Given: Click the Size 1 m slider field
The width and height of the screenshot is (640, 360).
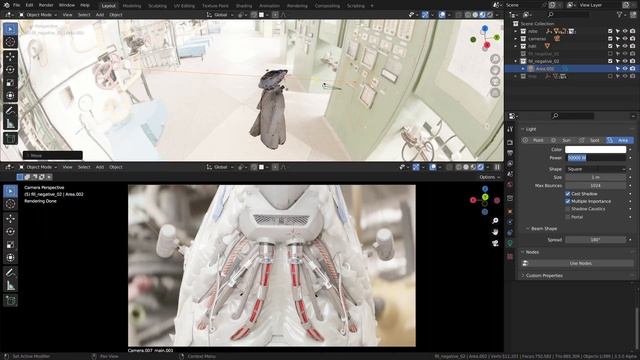Looking at the screenshot, I should point(596,177).
